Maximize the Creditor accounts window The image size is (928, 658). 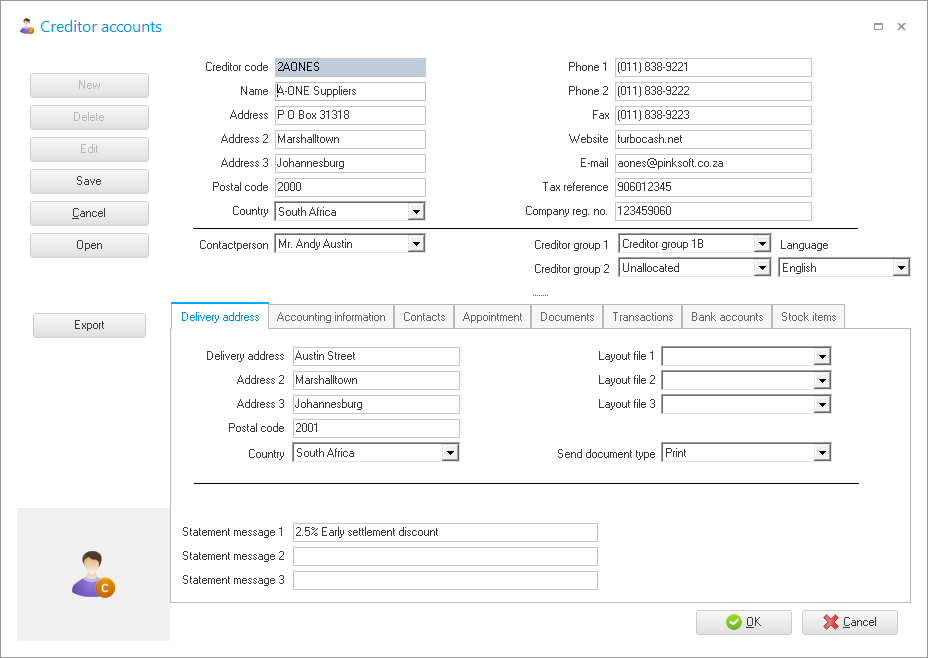(878, 27)
